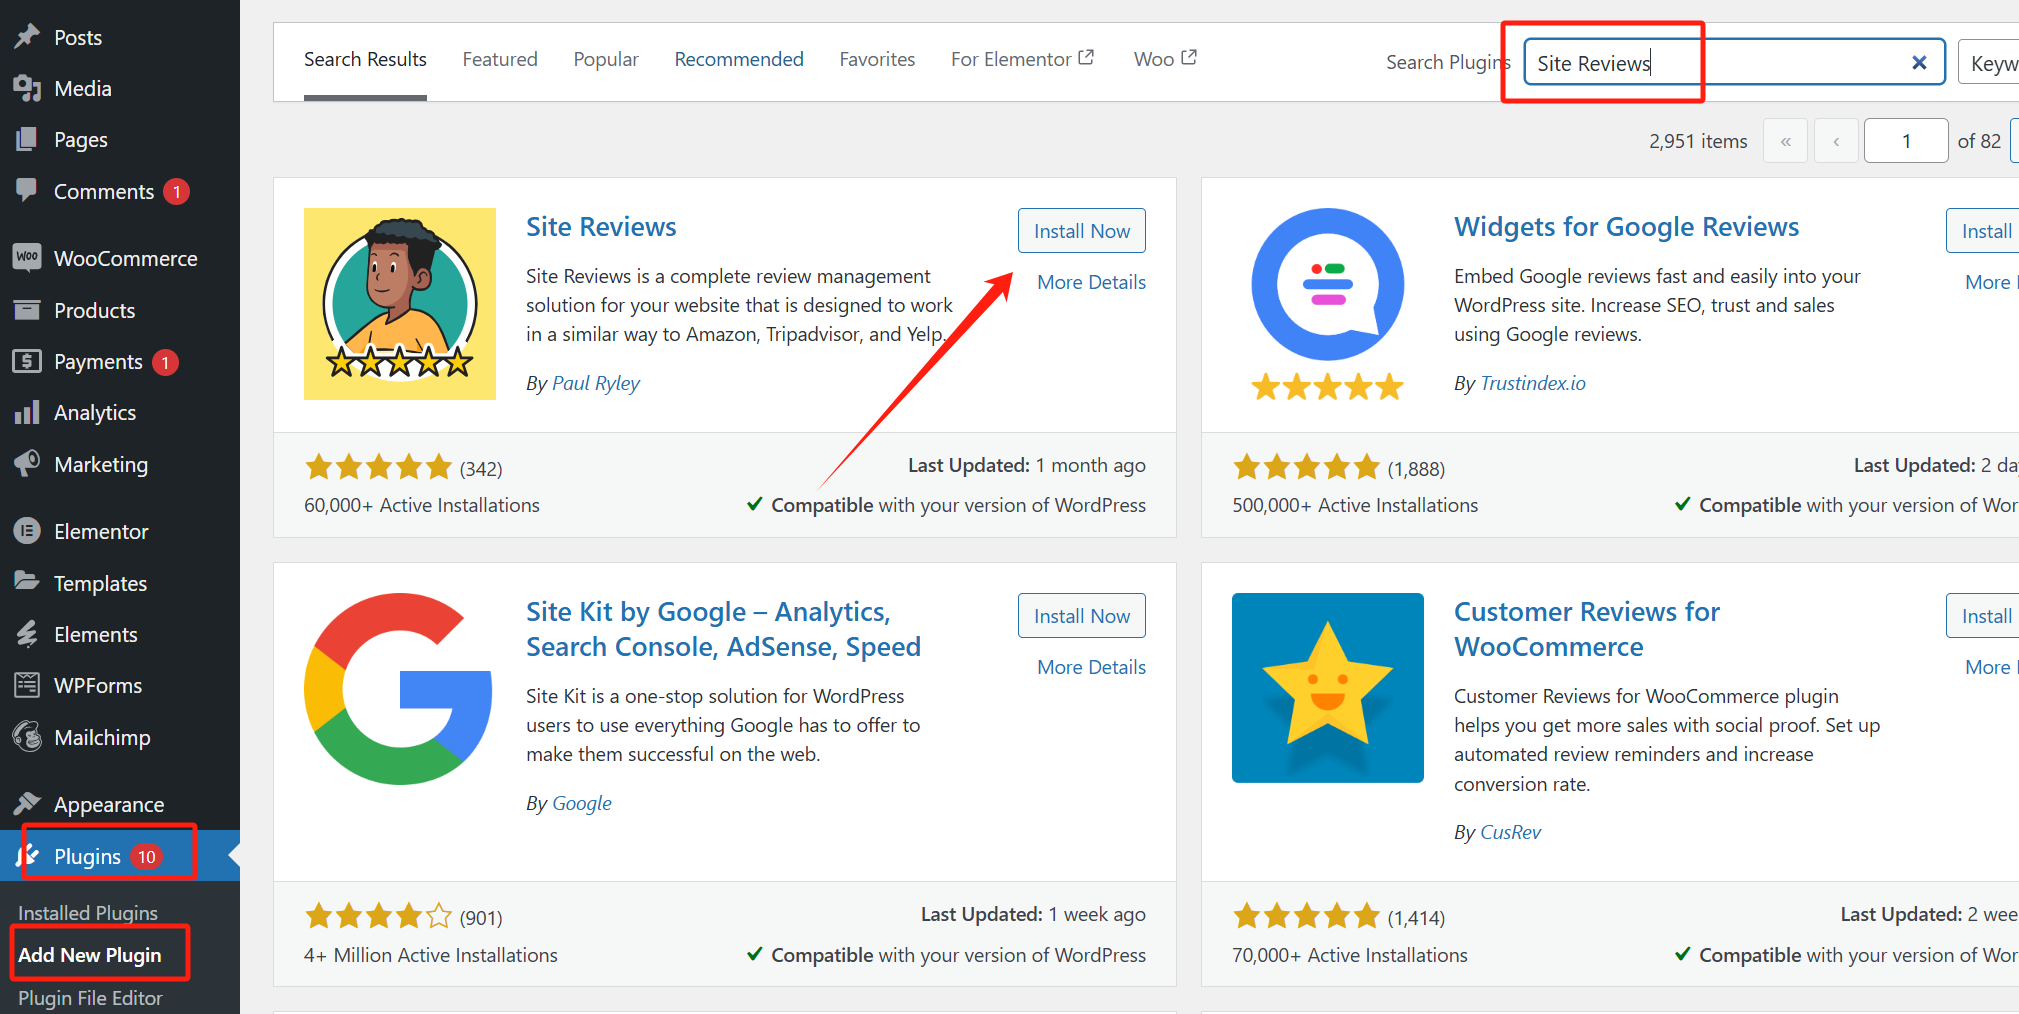This screenshot has height=1014, width=2019.
Task: Open the Appearance menu label
Action: click(109, 805)
